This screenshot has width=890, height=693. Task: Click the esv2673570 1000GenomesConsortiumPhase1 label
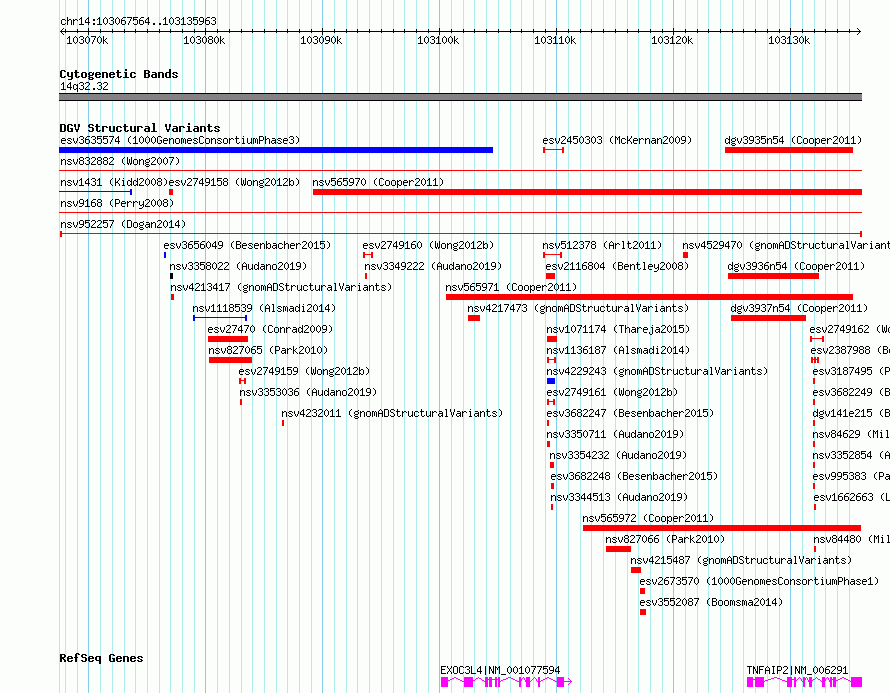[x=759, y=581]
